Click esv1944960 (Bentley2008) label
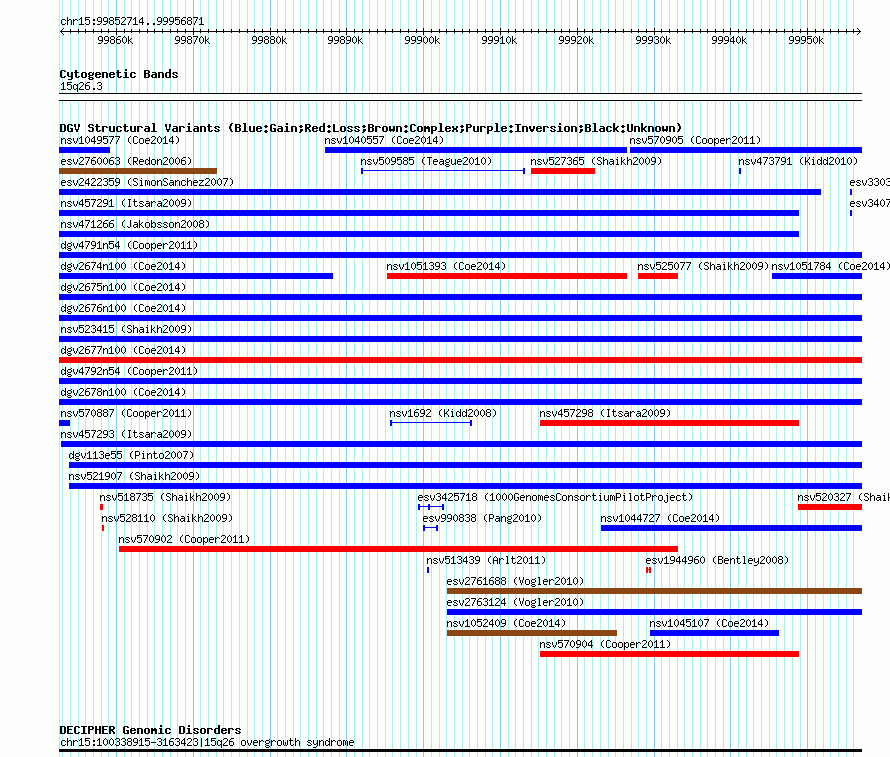This screenshot has height=757, width=890. (x=717, y=560)
